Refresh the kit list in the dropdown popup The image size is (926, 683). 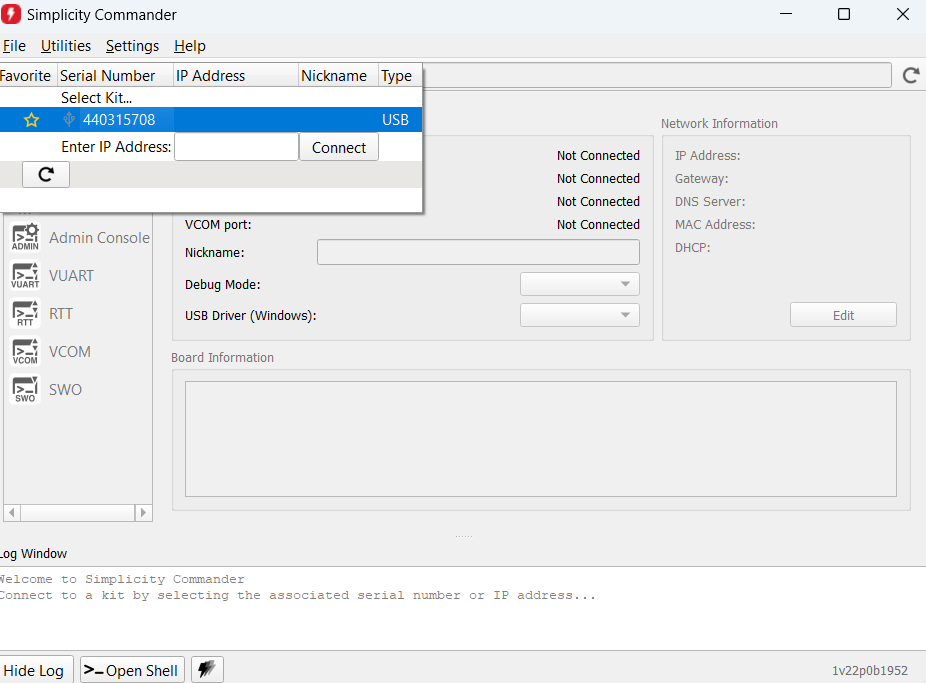point(46,174)
